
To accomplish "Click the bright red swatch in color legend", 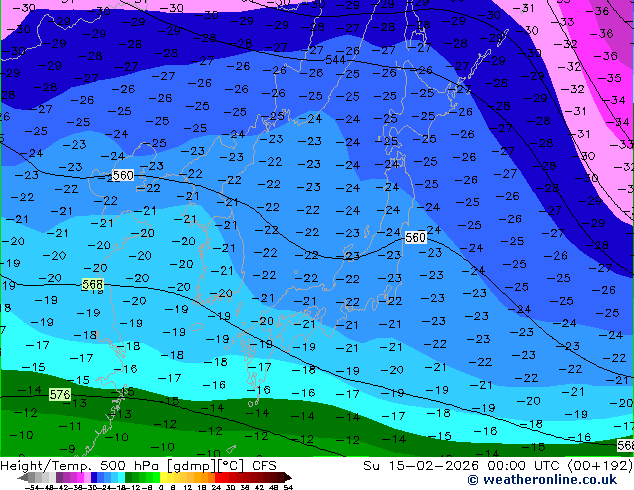I will [218, 477].
